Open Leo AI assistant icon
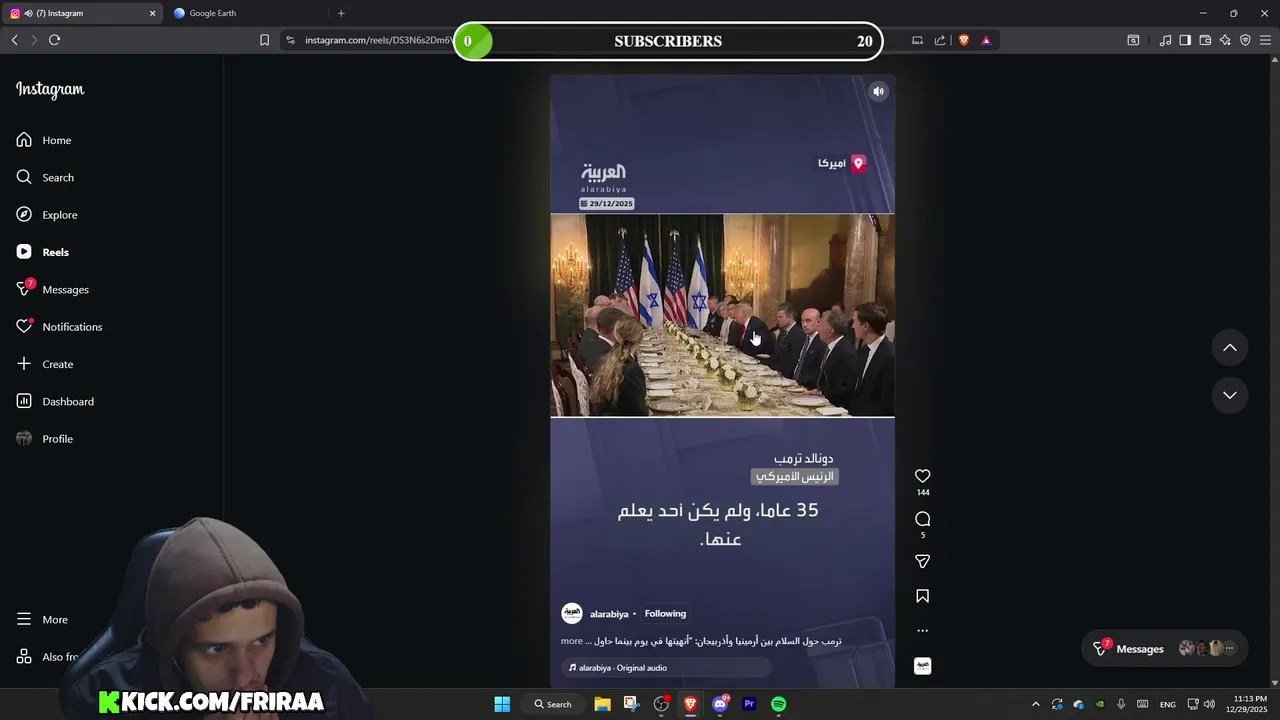 1225,40
